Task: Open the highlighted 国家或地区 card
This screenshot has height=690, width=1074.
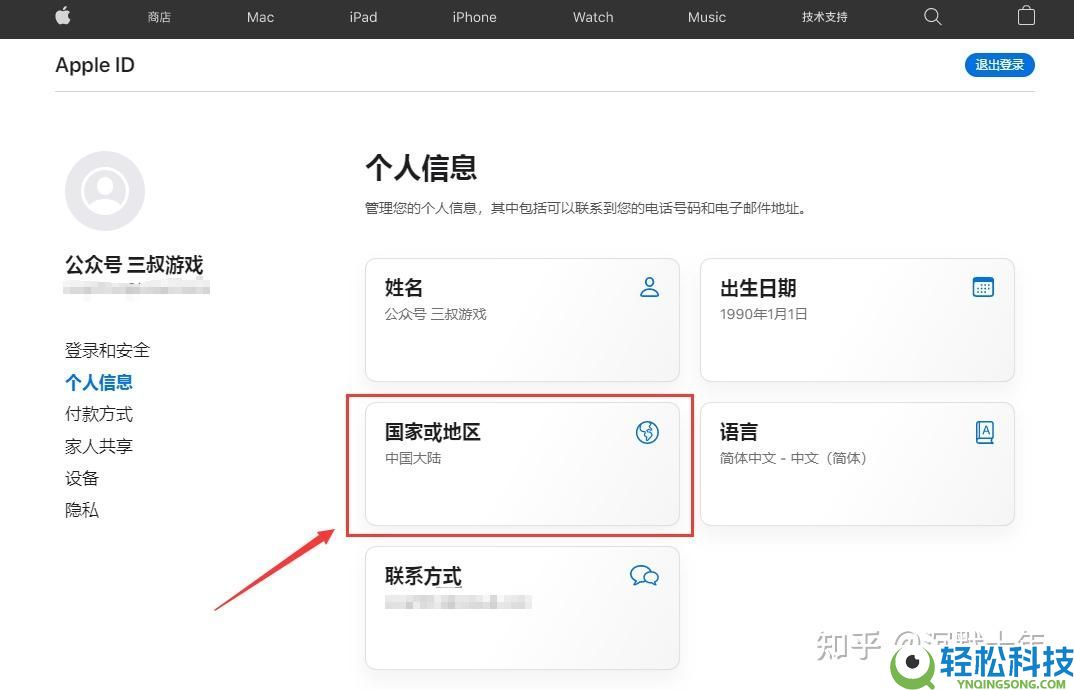Action: pyautogui.click(x=520, y=464)
